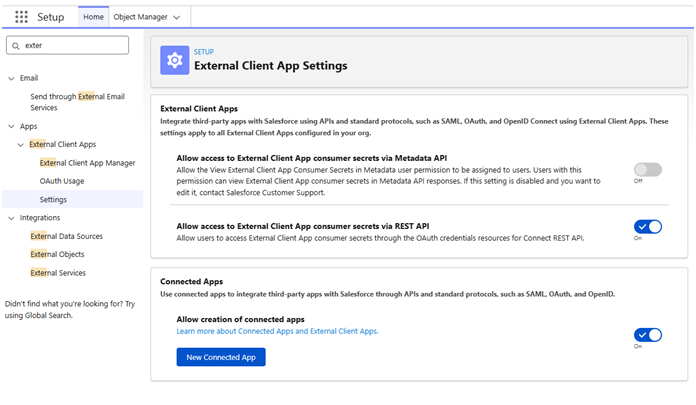Open the Object Manager tab

[139, 17]
